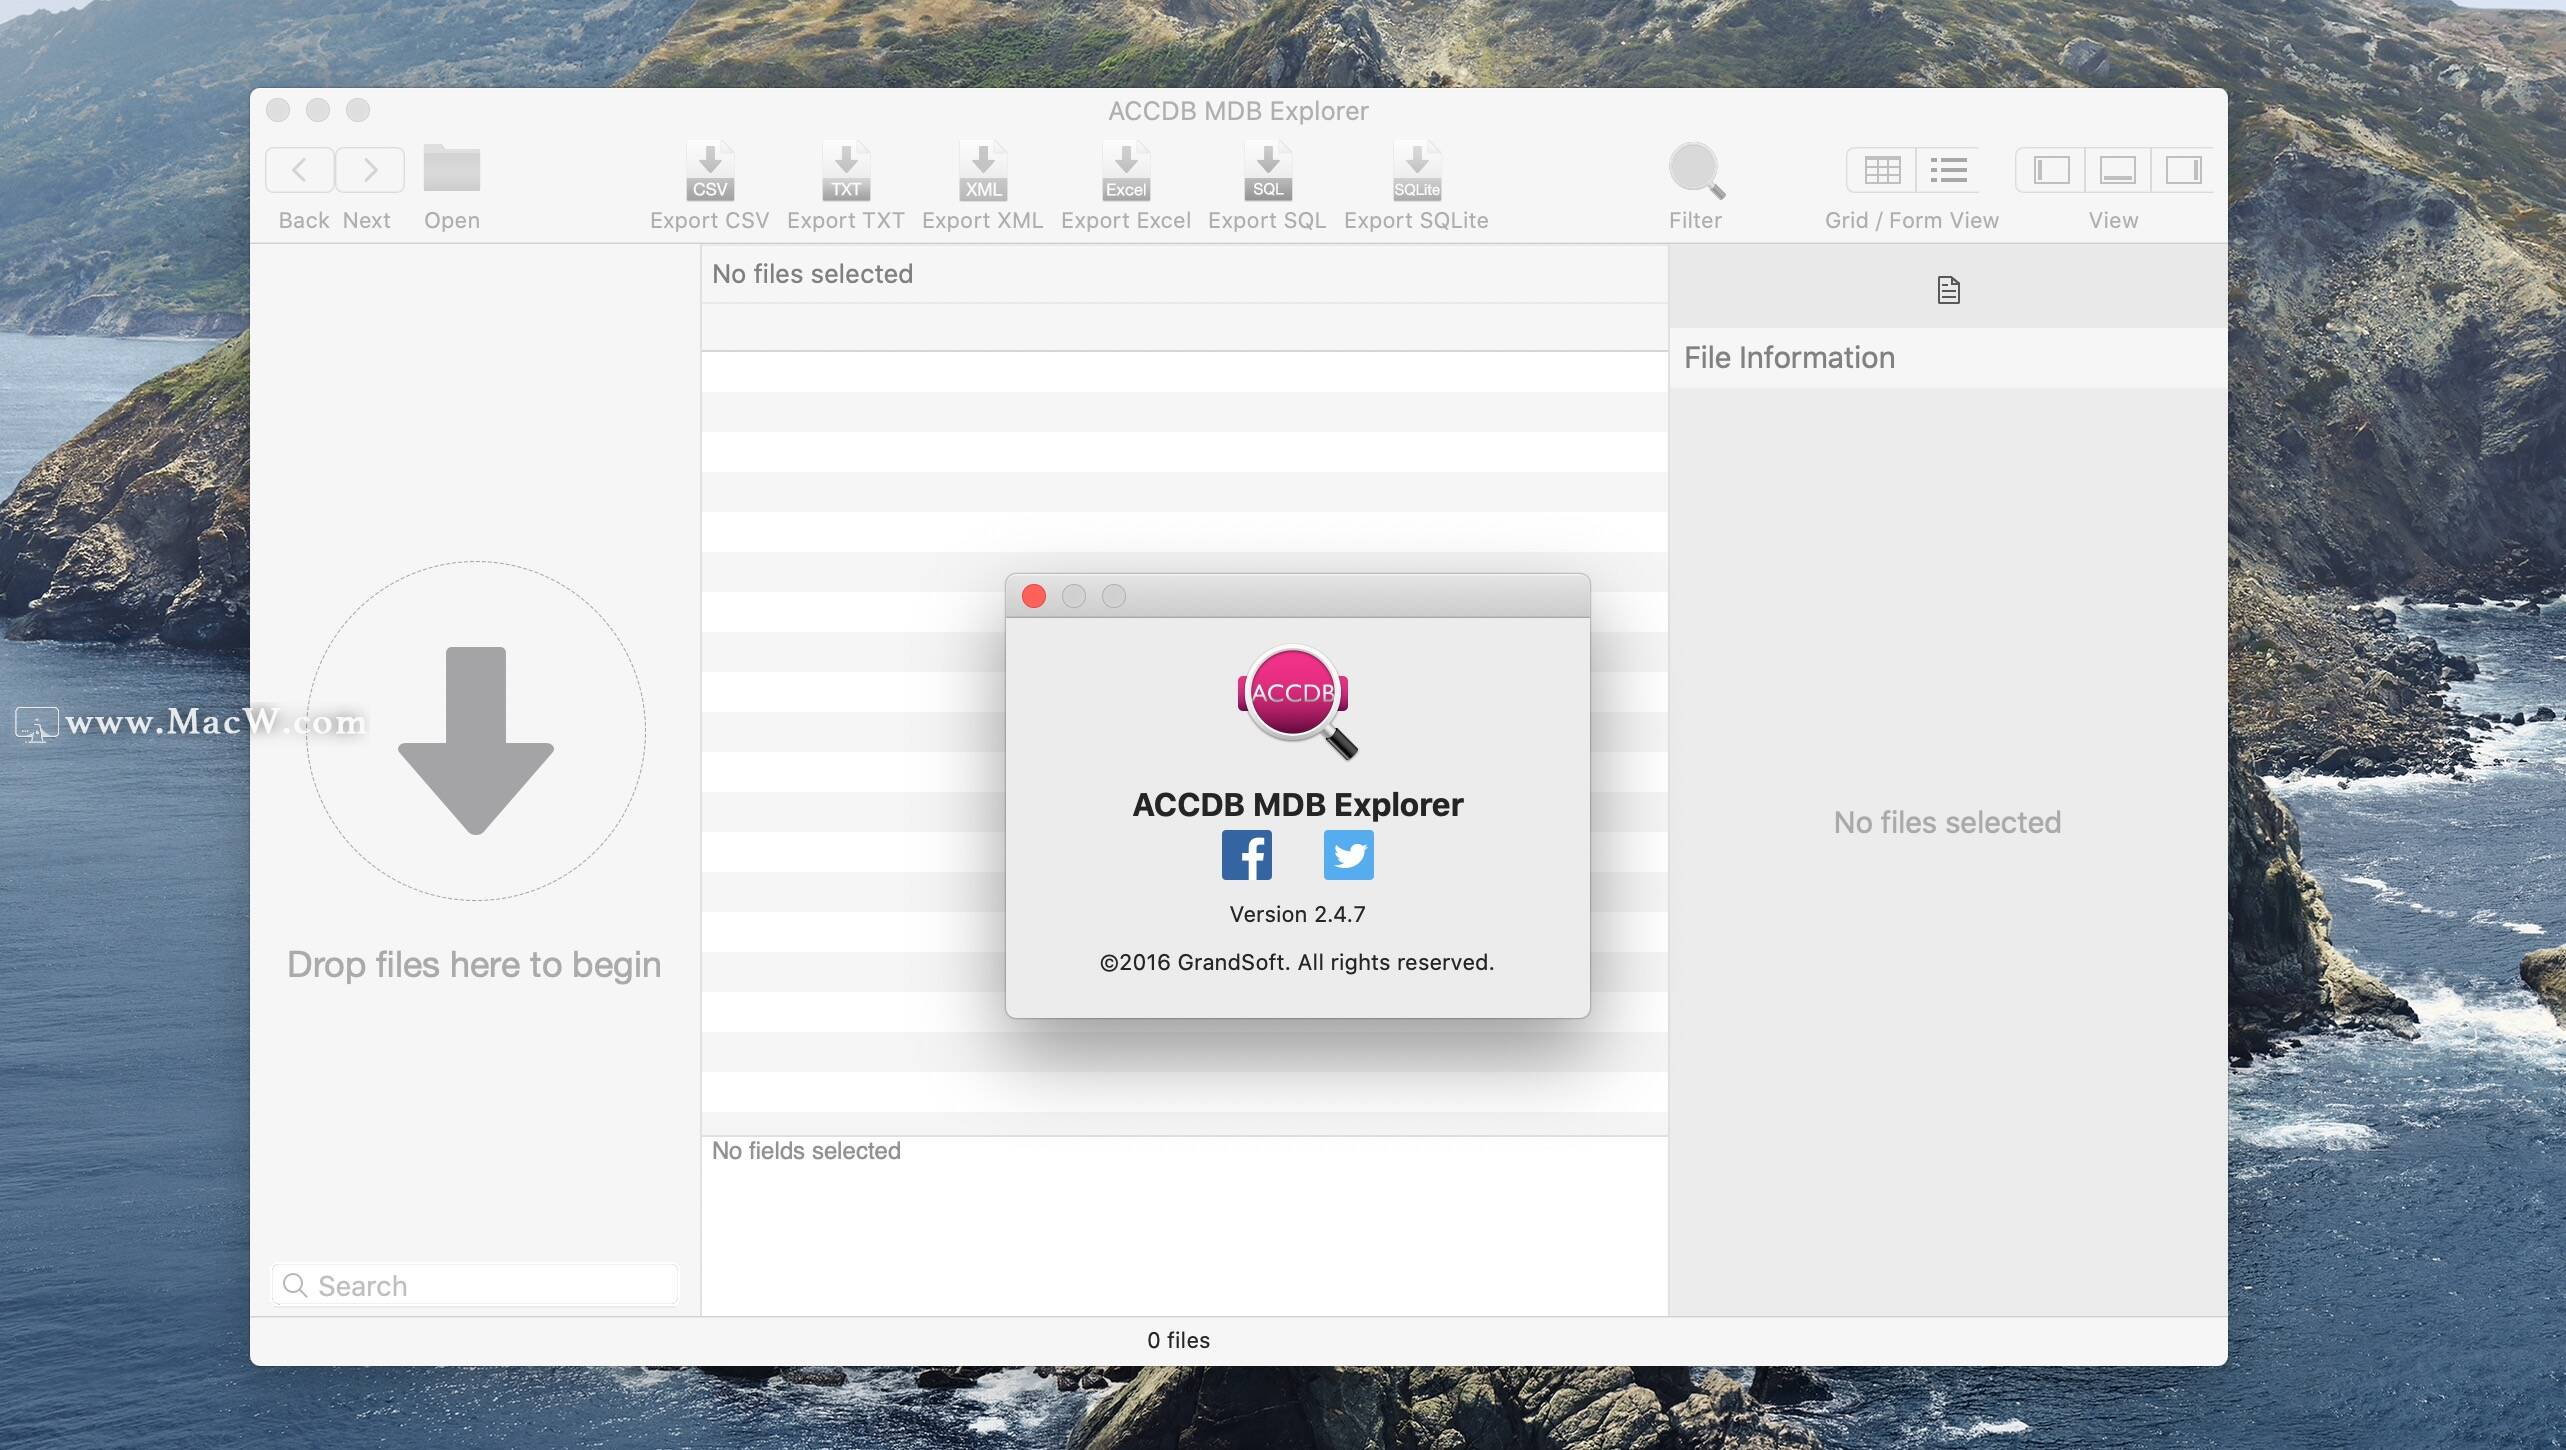Click the Export SQLite icon
The width and height of the screenshot is (2566, 1450).
[x=1417, y=171]
